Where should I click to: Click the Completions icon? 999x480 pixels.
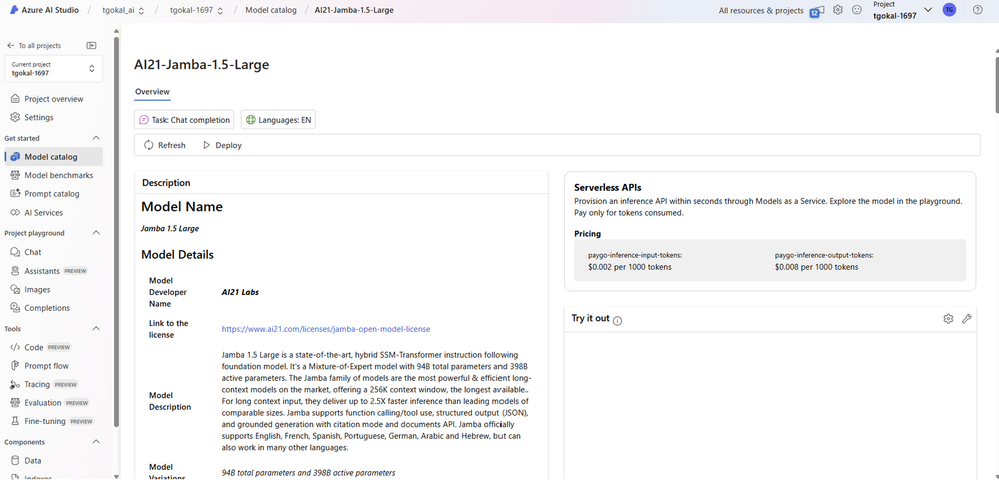point(15,308)
